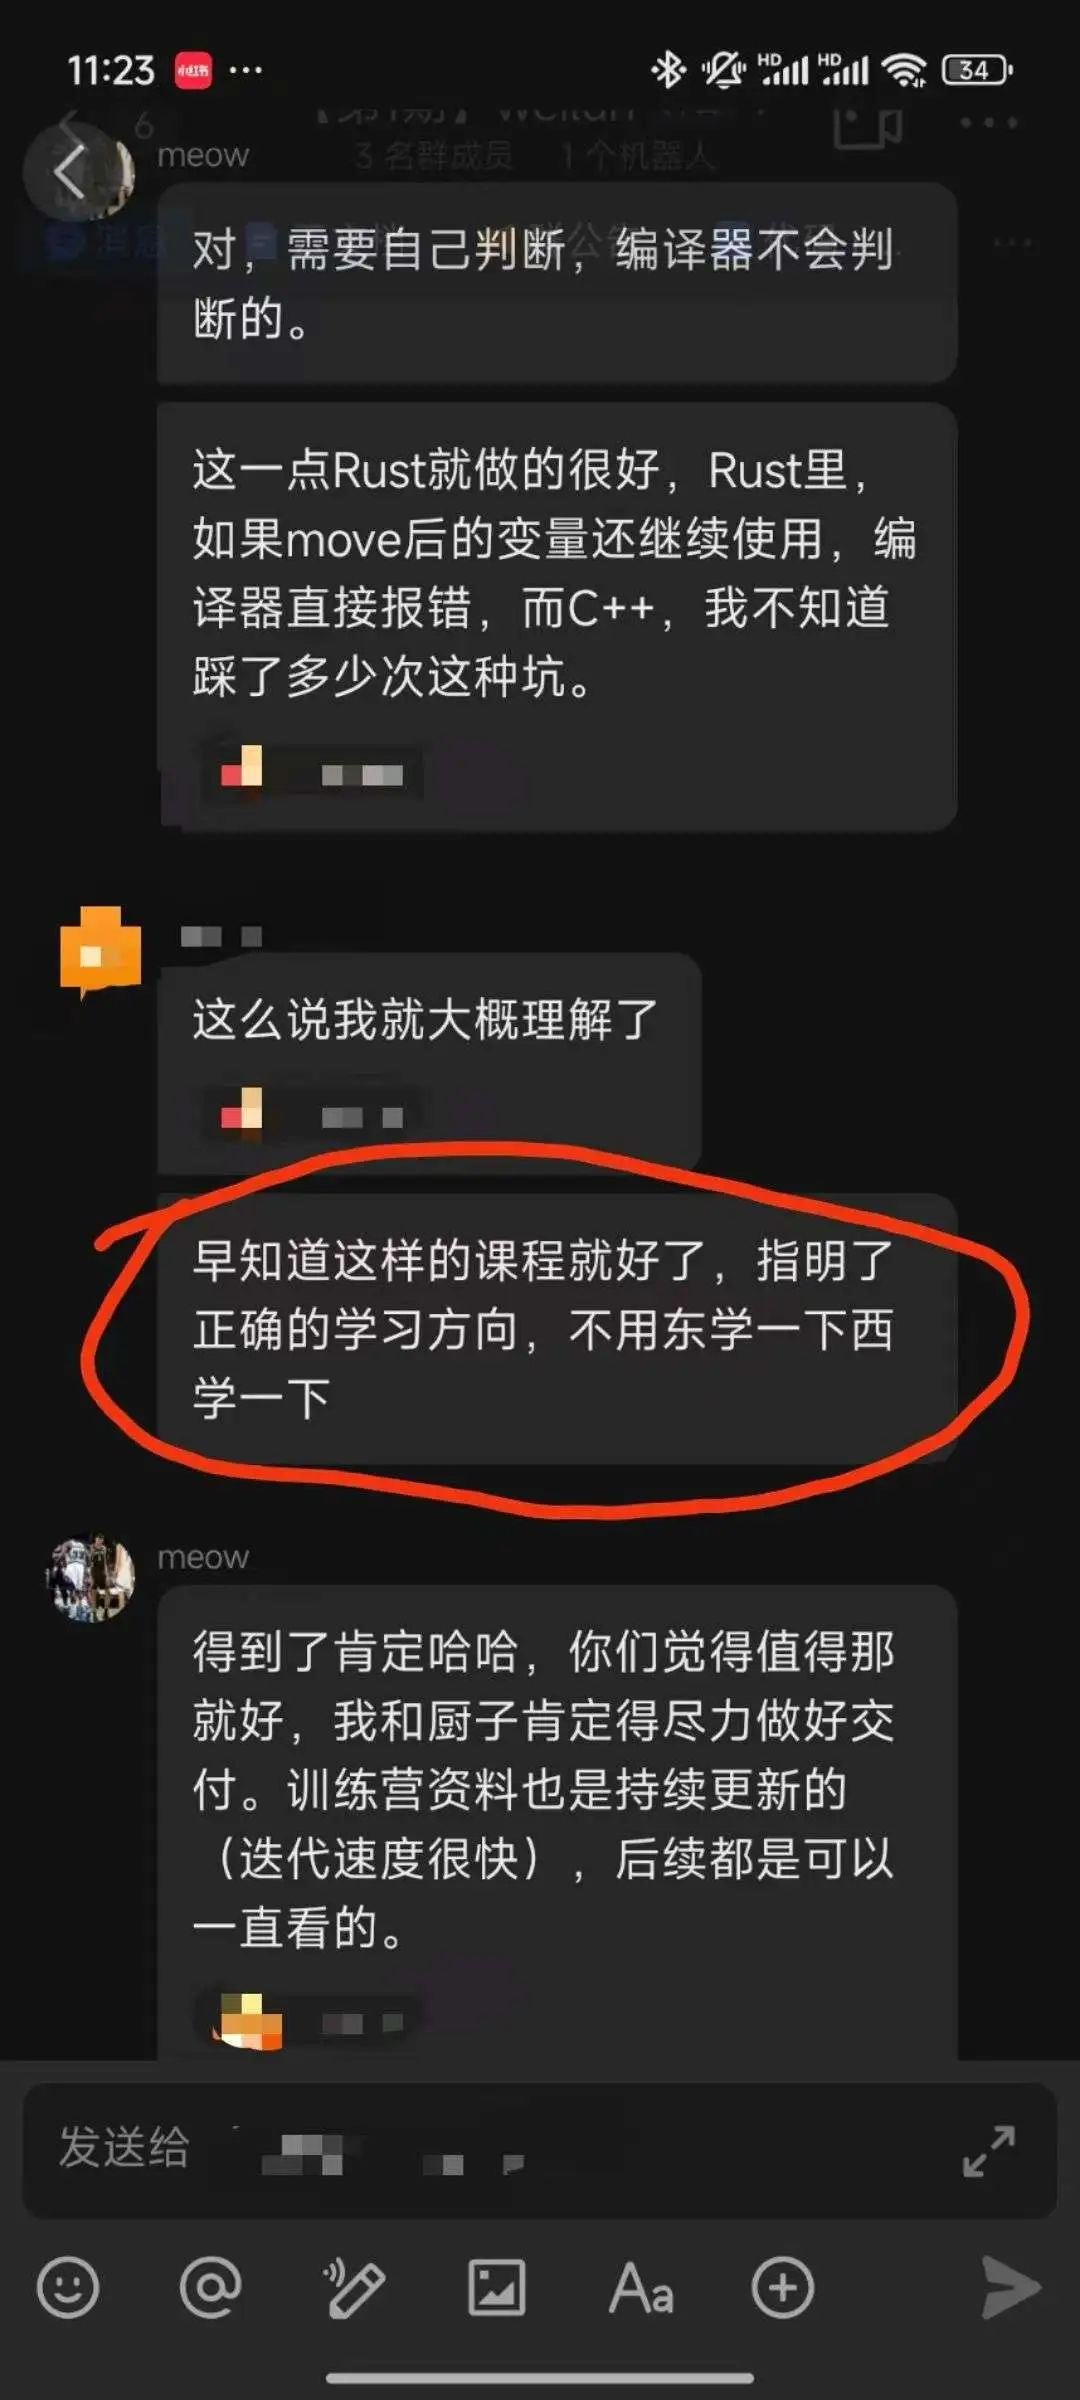The image size is (1080, 2400).
Task: Tap the @ mention icon
Action: point(211,2287)
